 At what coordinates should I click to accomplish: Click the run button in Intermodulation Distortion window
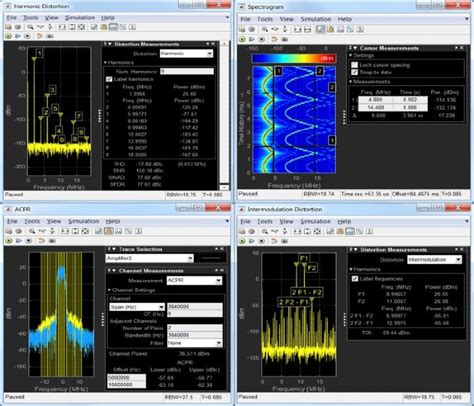[242, 240]
